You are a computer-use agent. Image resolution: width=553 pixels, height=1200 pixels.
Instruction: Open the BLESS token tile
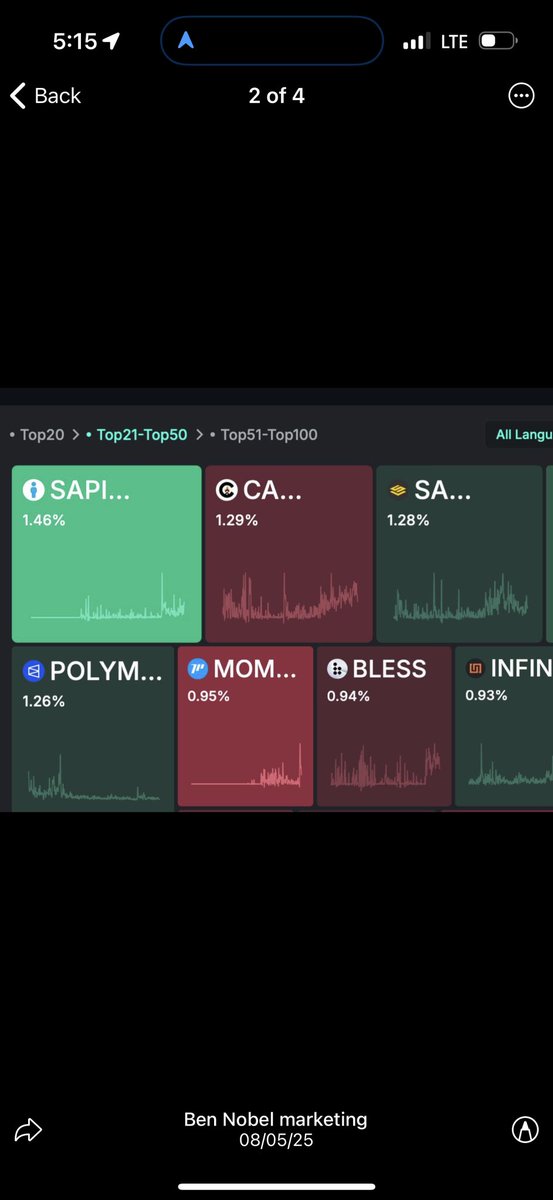[384, 726]
